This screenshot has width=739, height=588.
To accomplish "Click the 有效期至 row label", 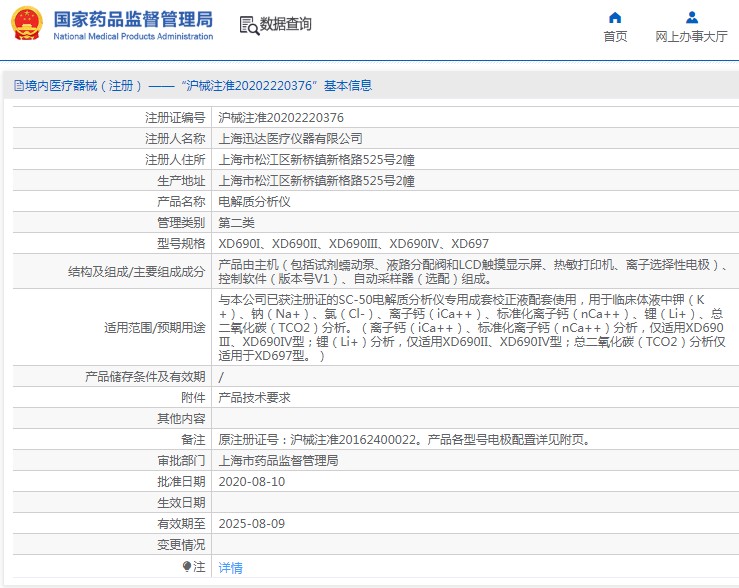I will click(x=181, y=523).
